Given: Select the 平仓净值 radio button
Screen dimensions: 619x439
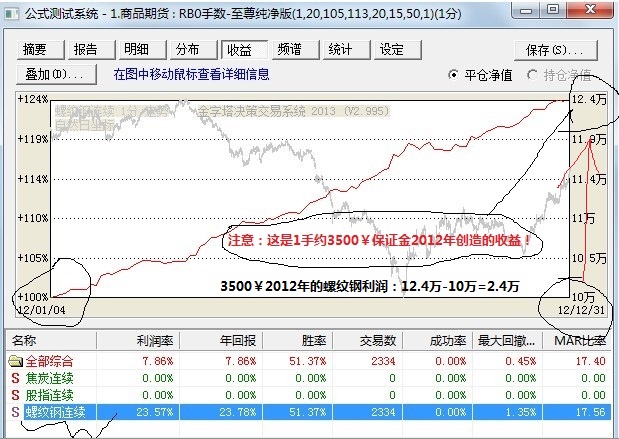Looking at the screenshot, I should click(480, 75).
